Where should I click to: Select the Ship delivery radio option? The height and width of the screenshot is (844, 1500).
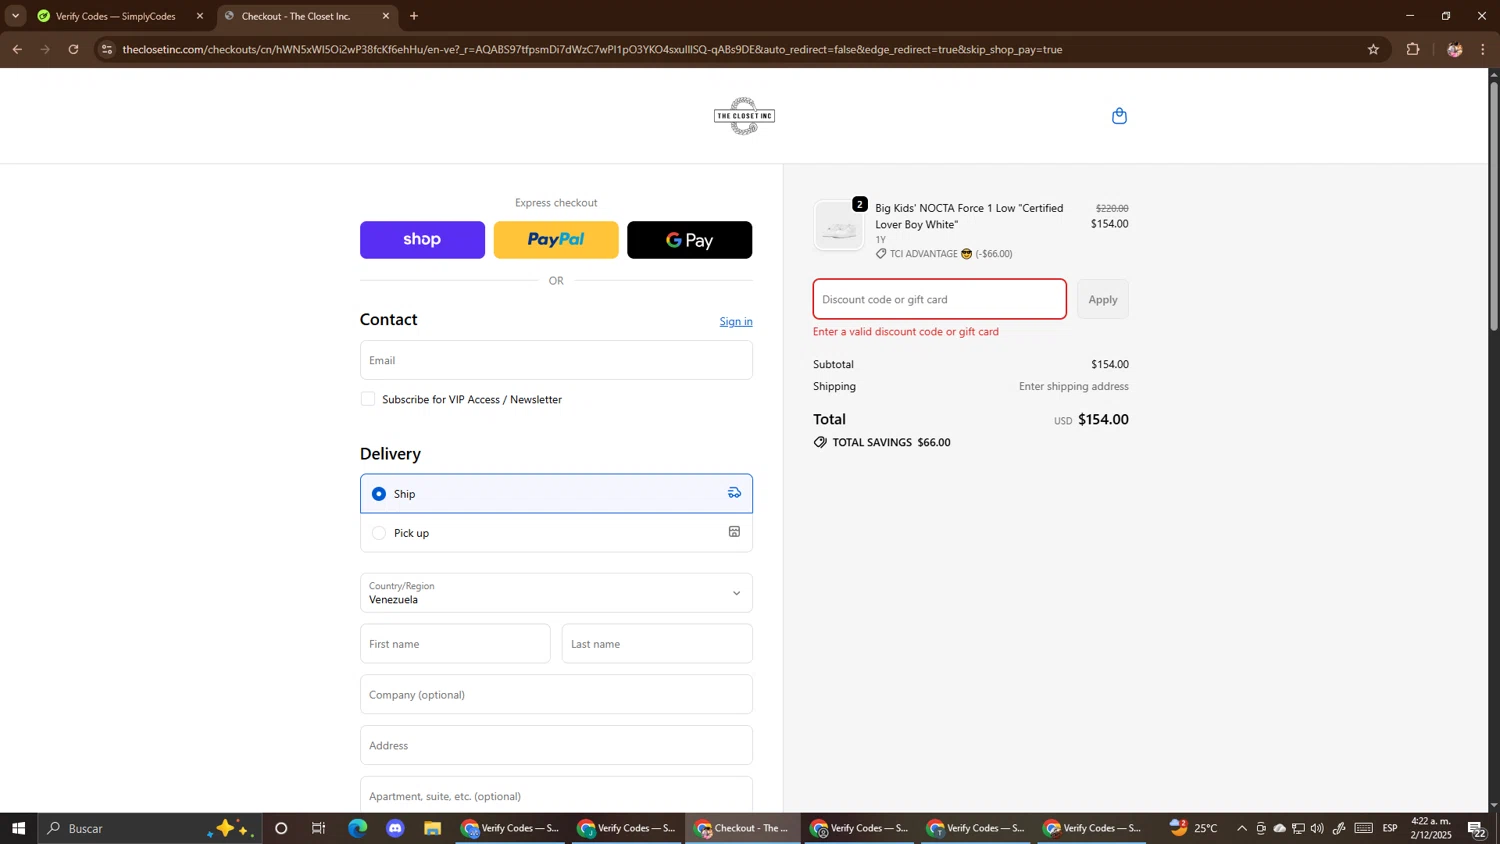pyautogui.click(x=379, y=494)
